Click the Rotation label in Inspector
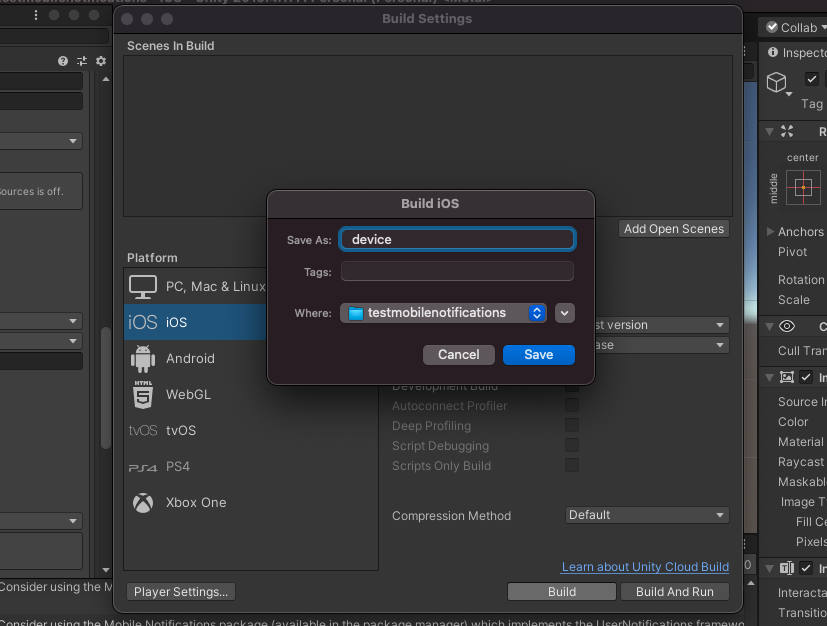 coord(801,280)
